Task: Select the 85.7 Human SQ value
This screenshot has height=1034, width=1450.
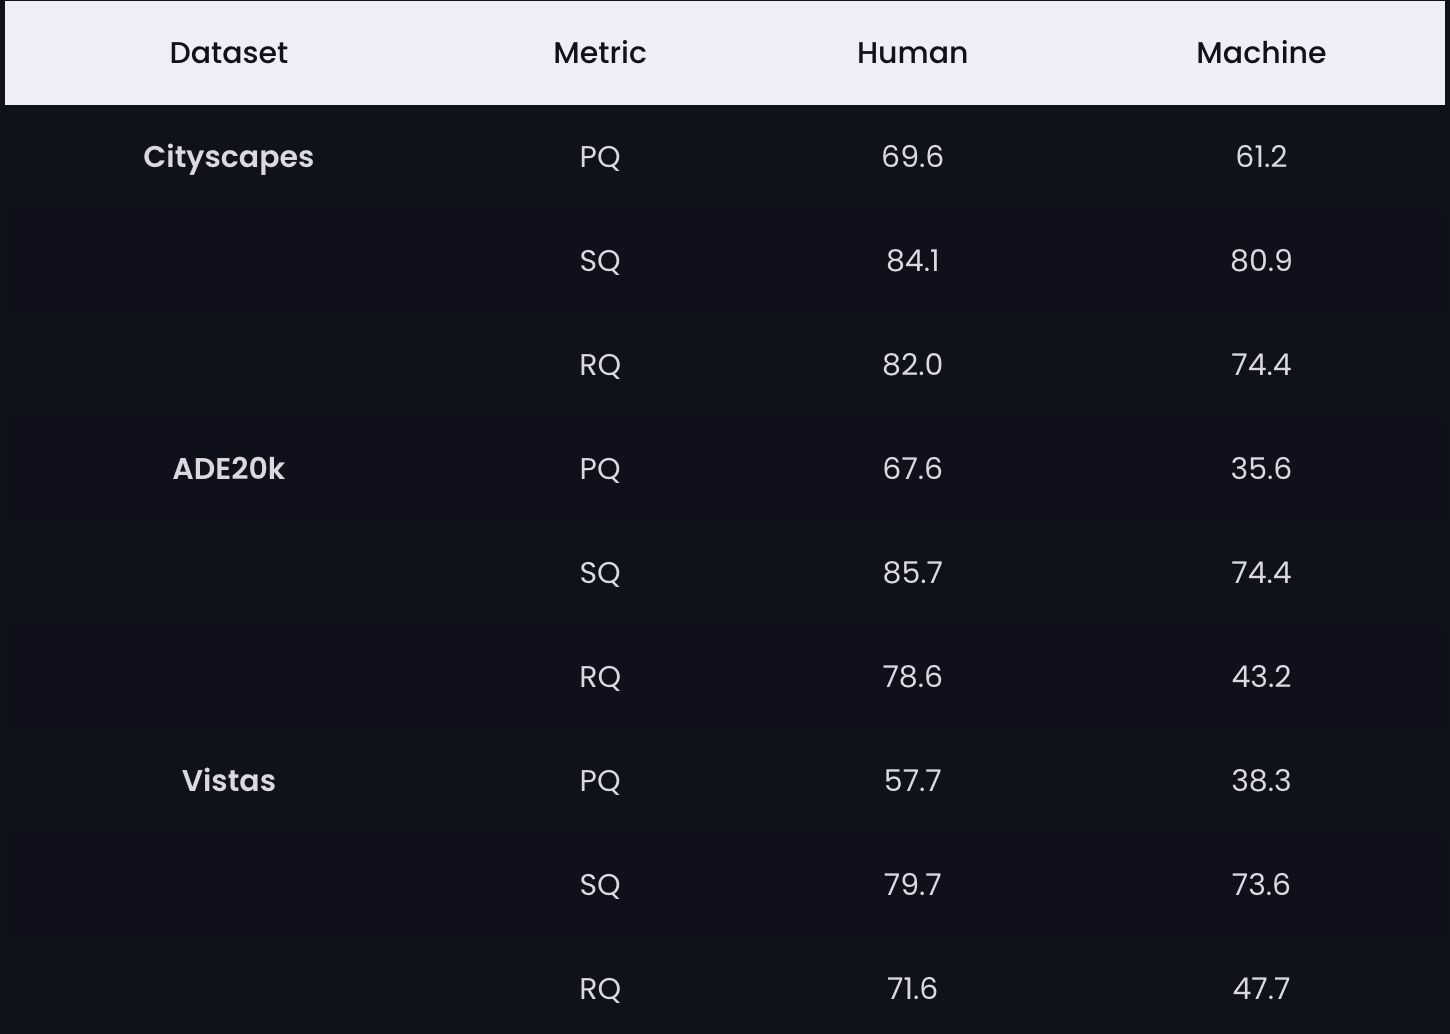Action: 911,572
